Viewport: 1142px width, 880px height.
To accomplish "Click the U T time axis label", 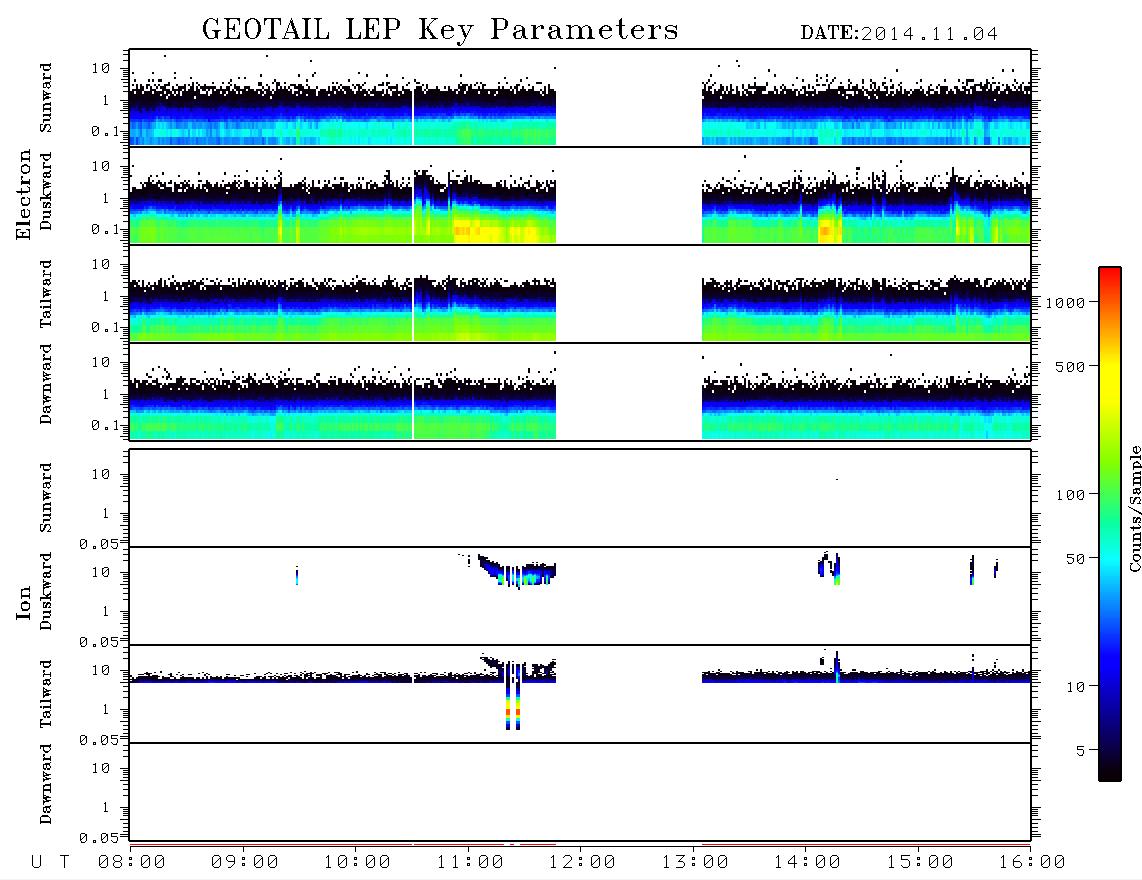I will 50,863.
